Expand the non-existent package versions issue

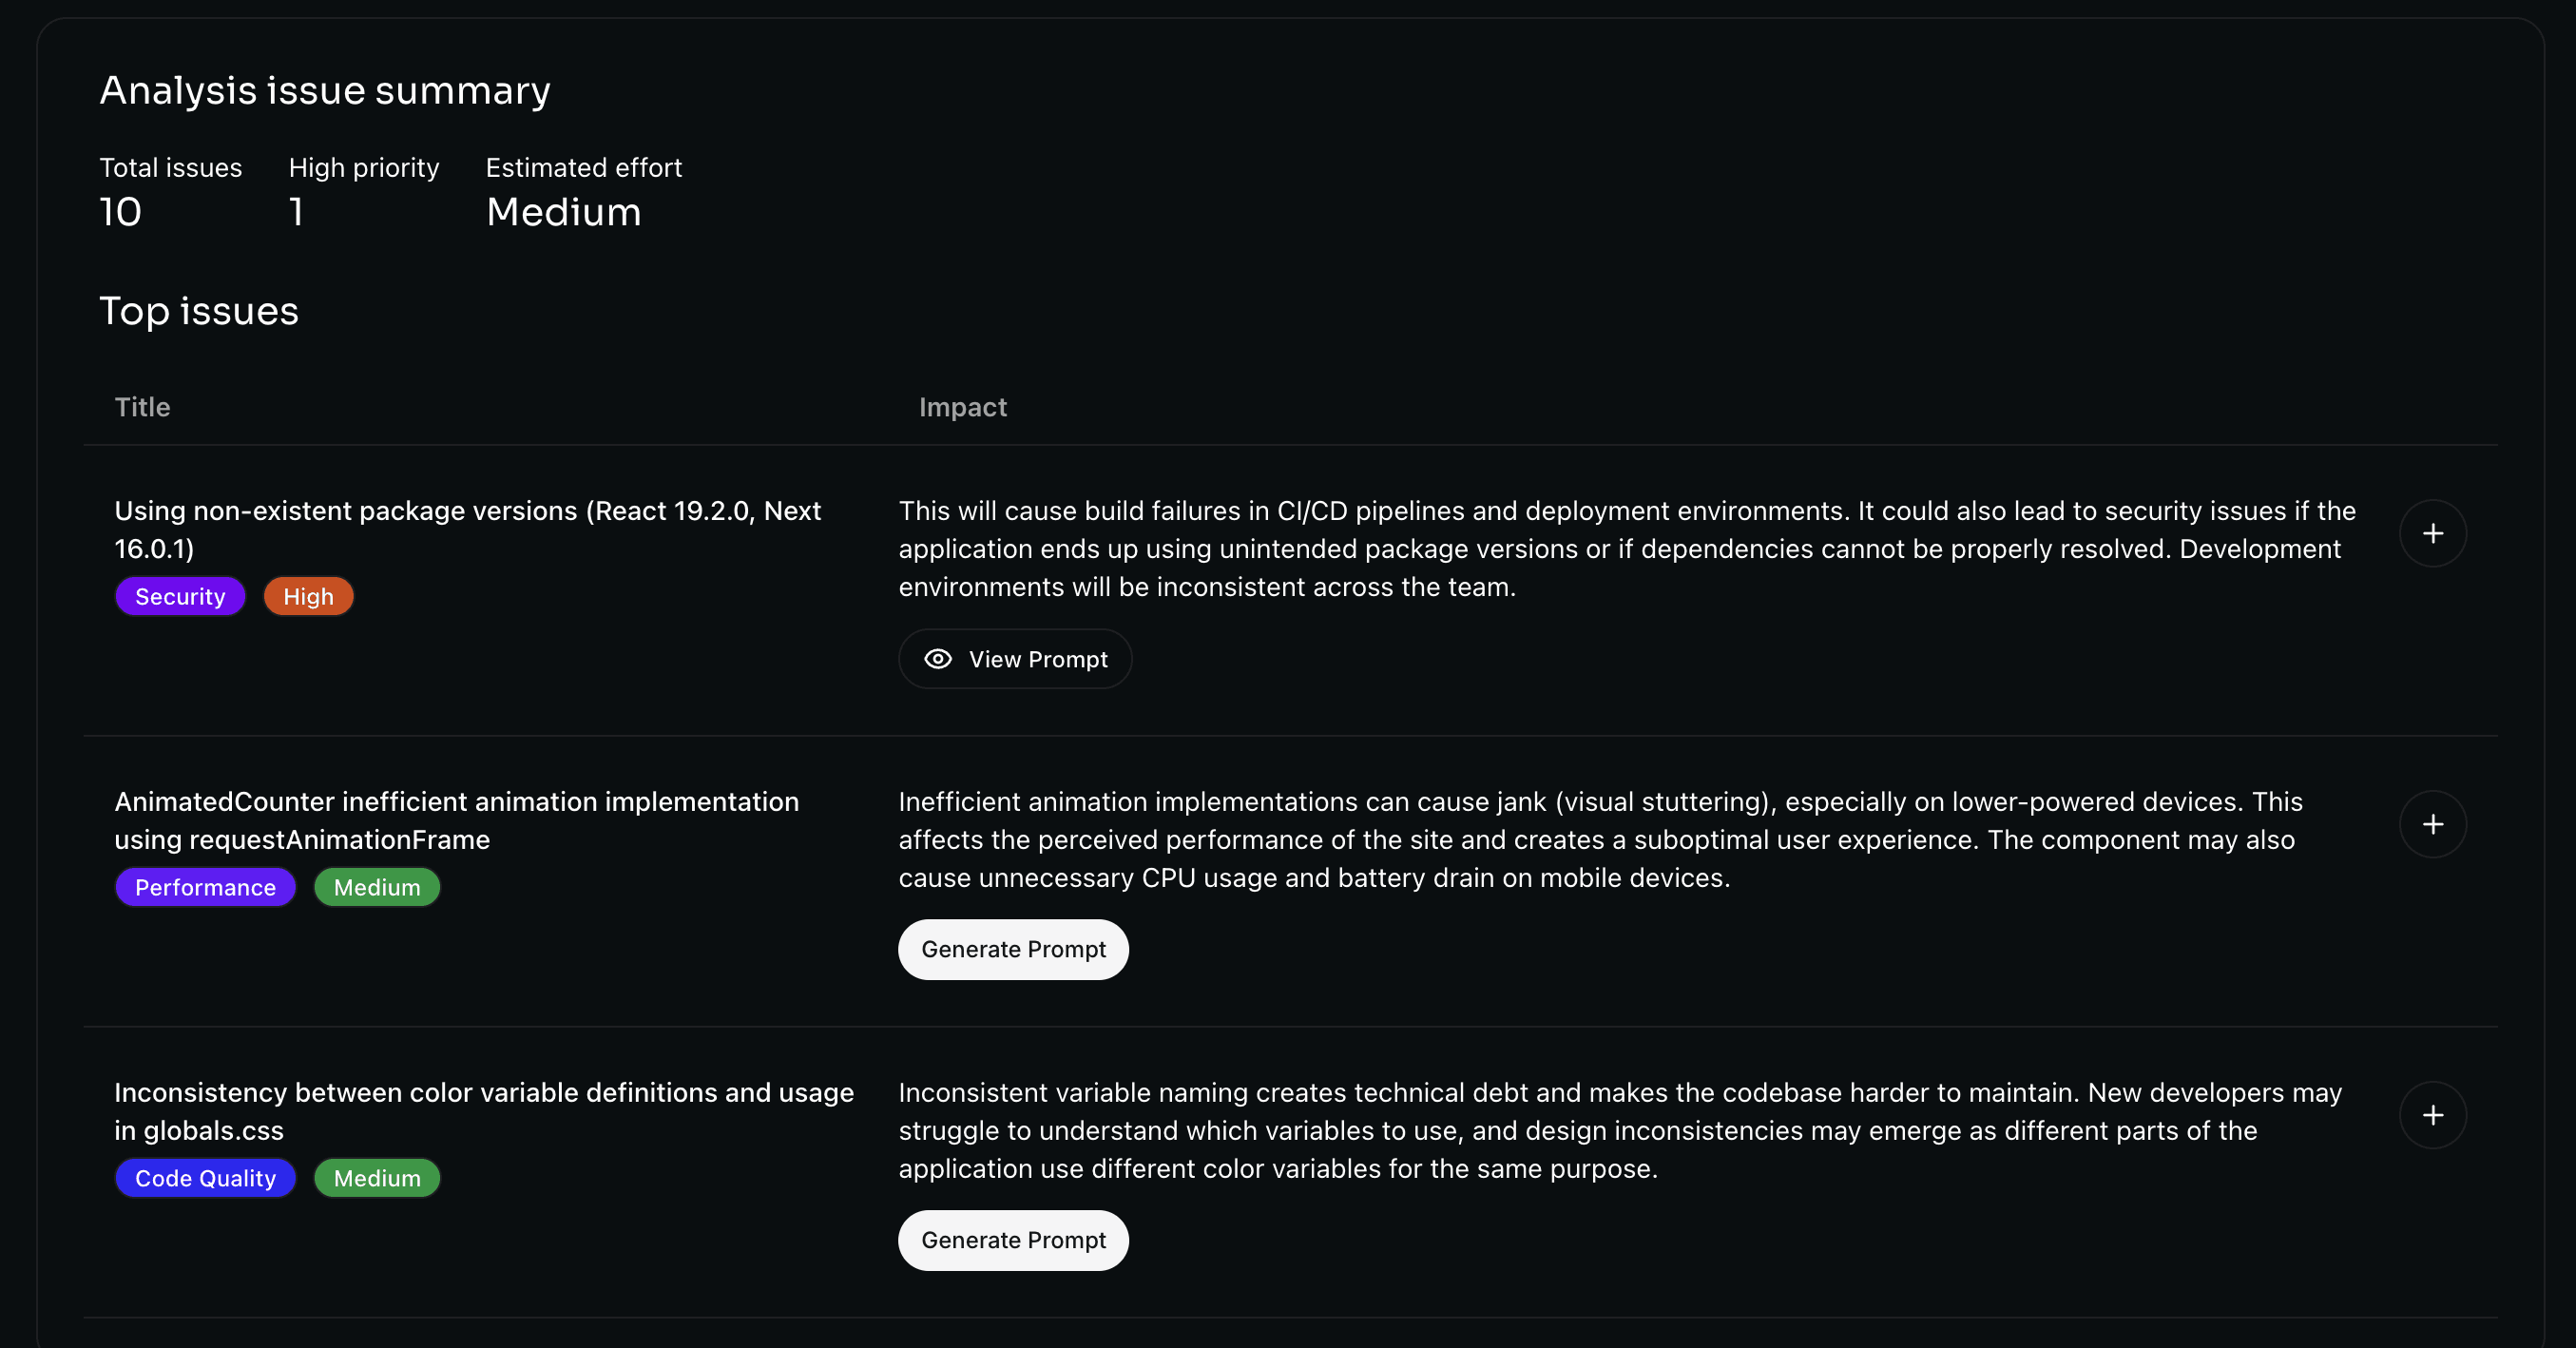click(2433, 533)
